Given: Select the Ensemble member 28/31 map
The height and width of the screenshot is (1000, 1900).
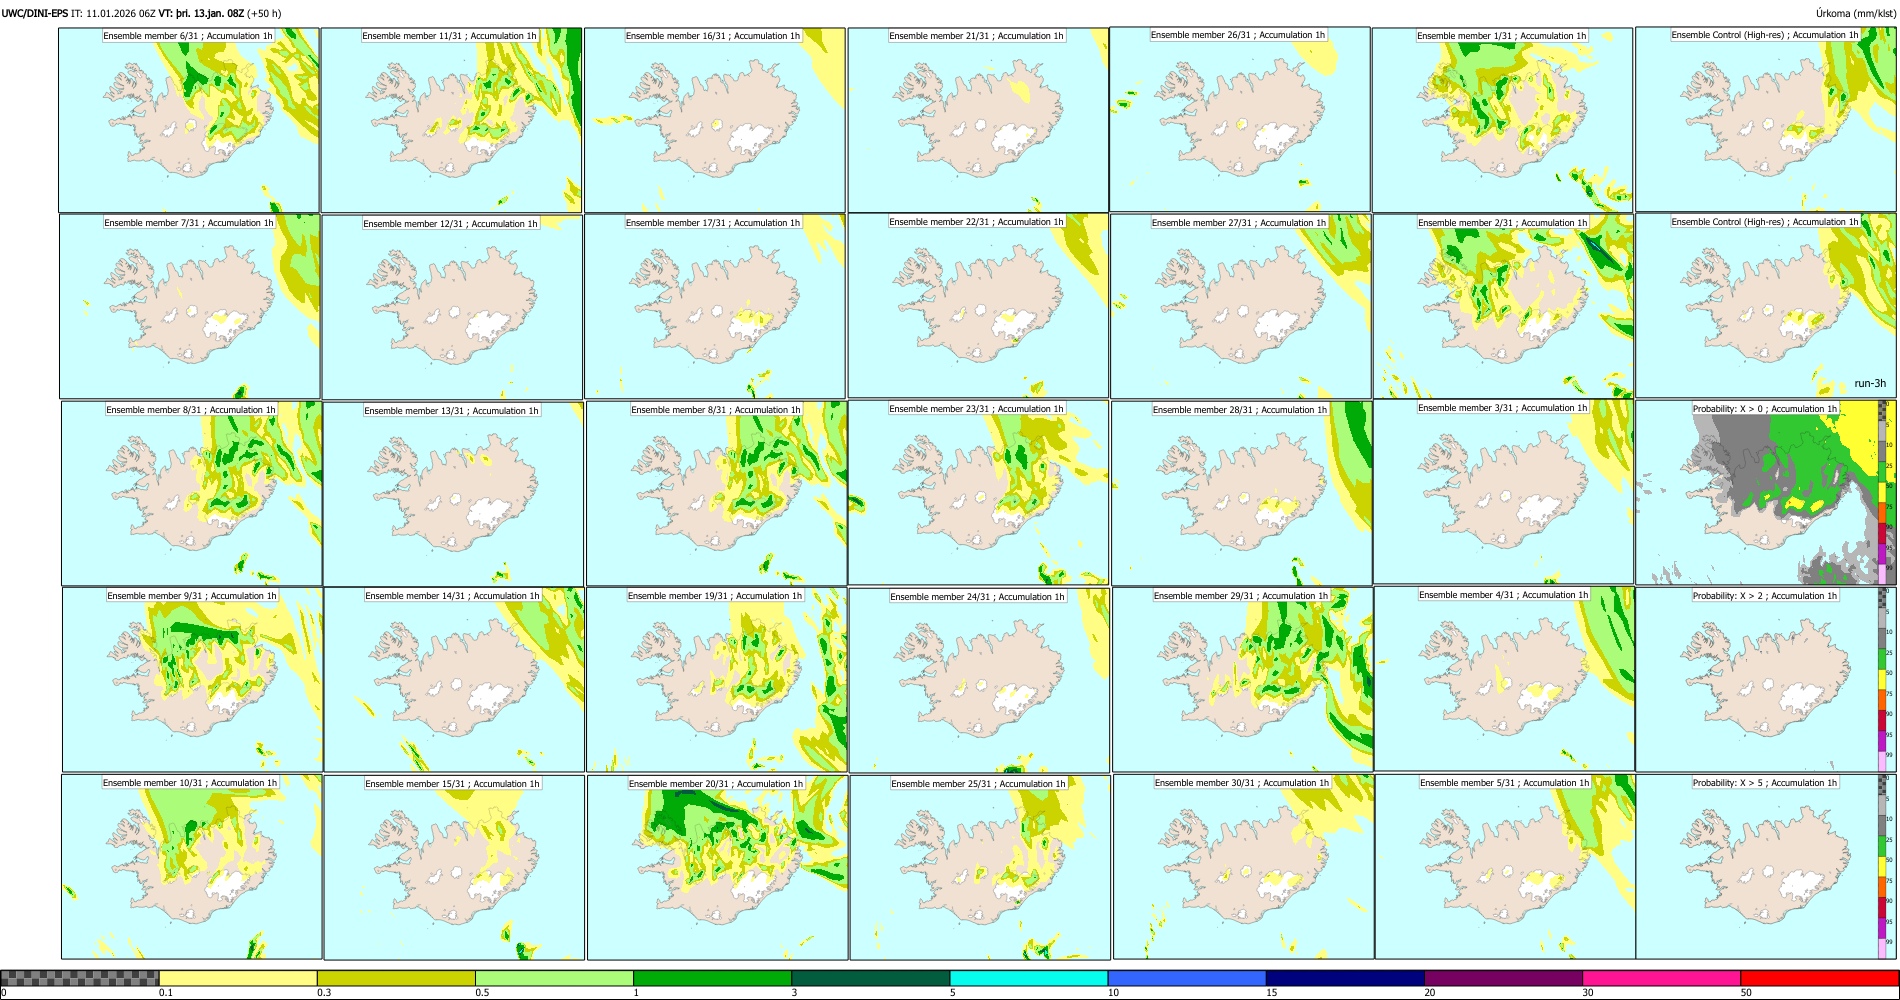Looking at the screenshot, I should [1242, 493].
